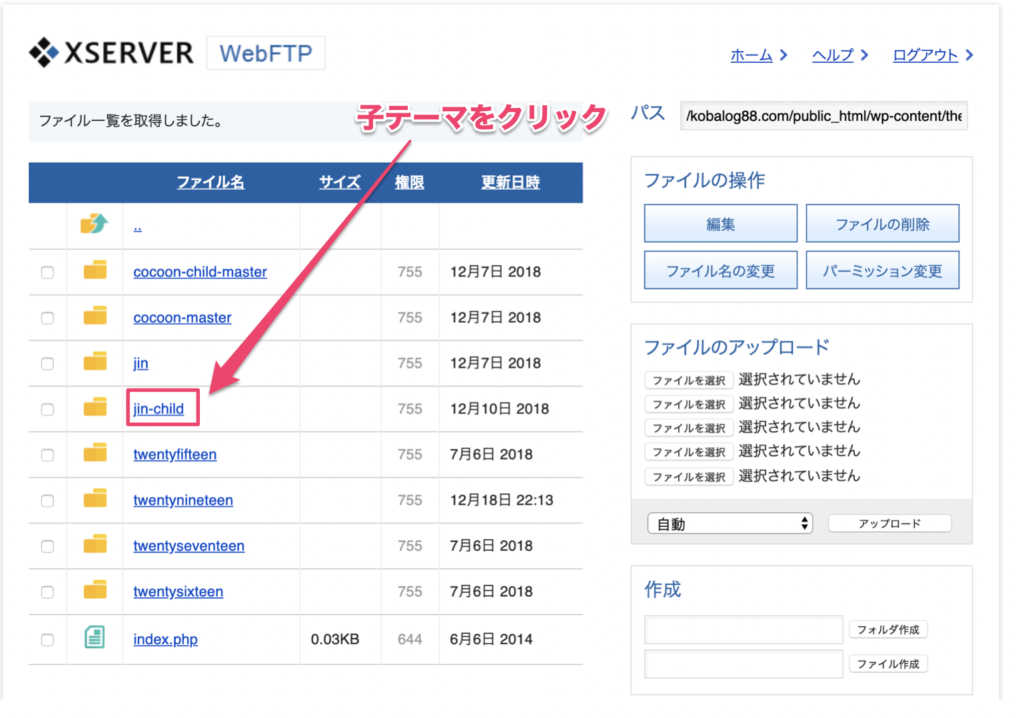Sort the list by 更新日時 header
This screenshot has width=1024, height=718.
click(511, 182)
